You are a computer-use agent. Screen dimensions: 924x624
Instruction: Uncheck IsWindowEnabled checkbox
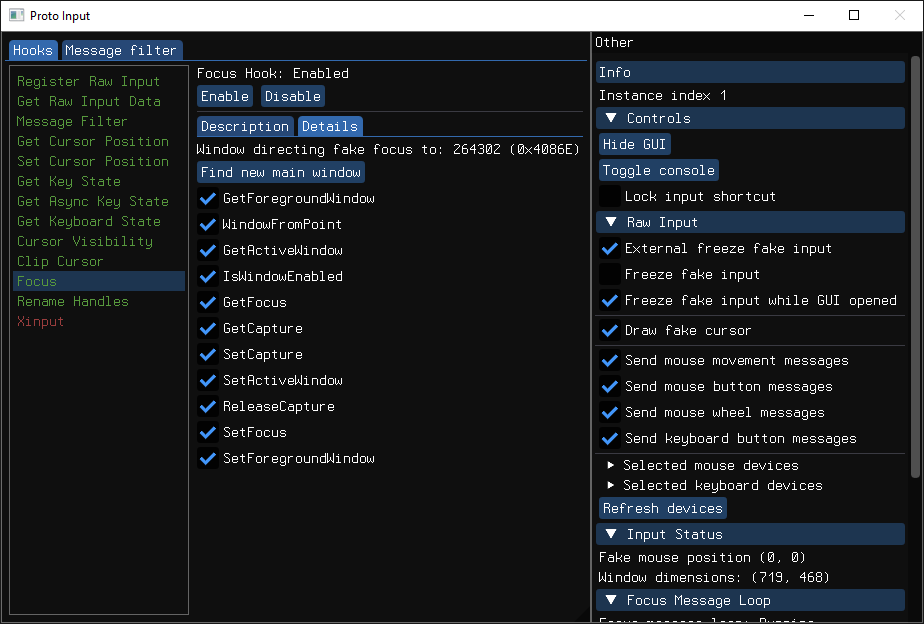click(x=207, y=276)
